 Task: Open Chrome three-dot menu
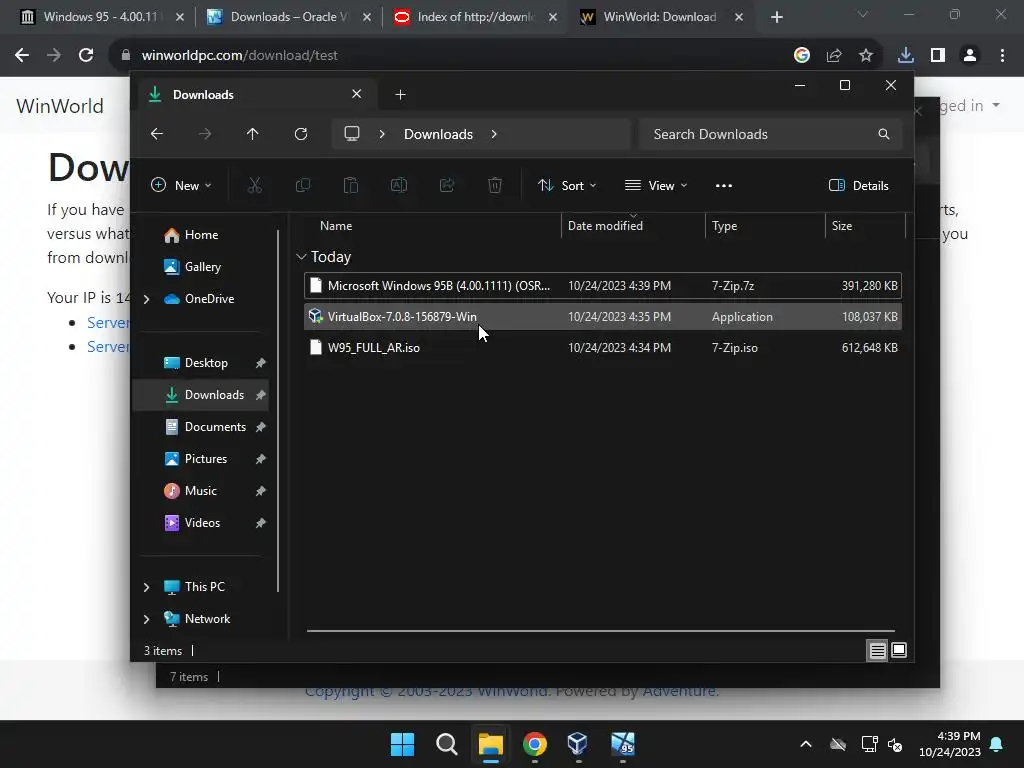tap(1002, 56)
